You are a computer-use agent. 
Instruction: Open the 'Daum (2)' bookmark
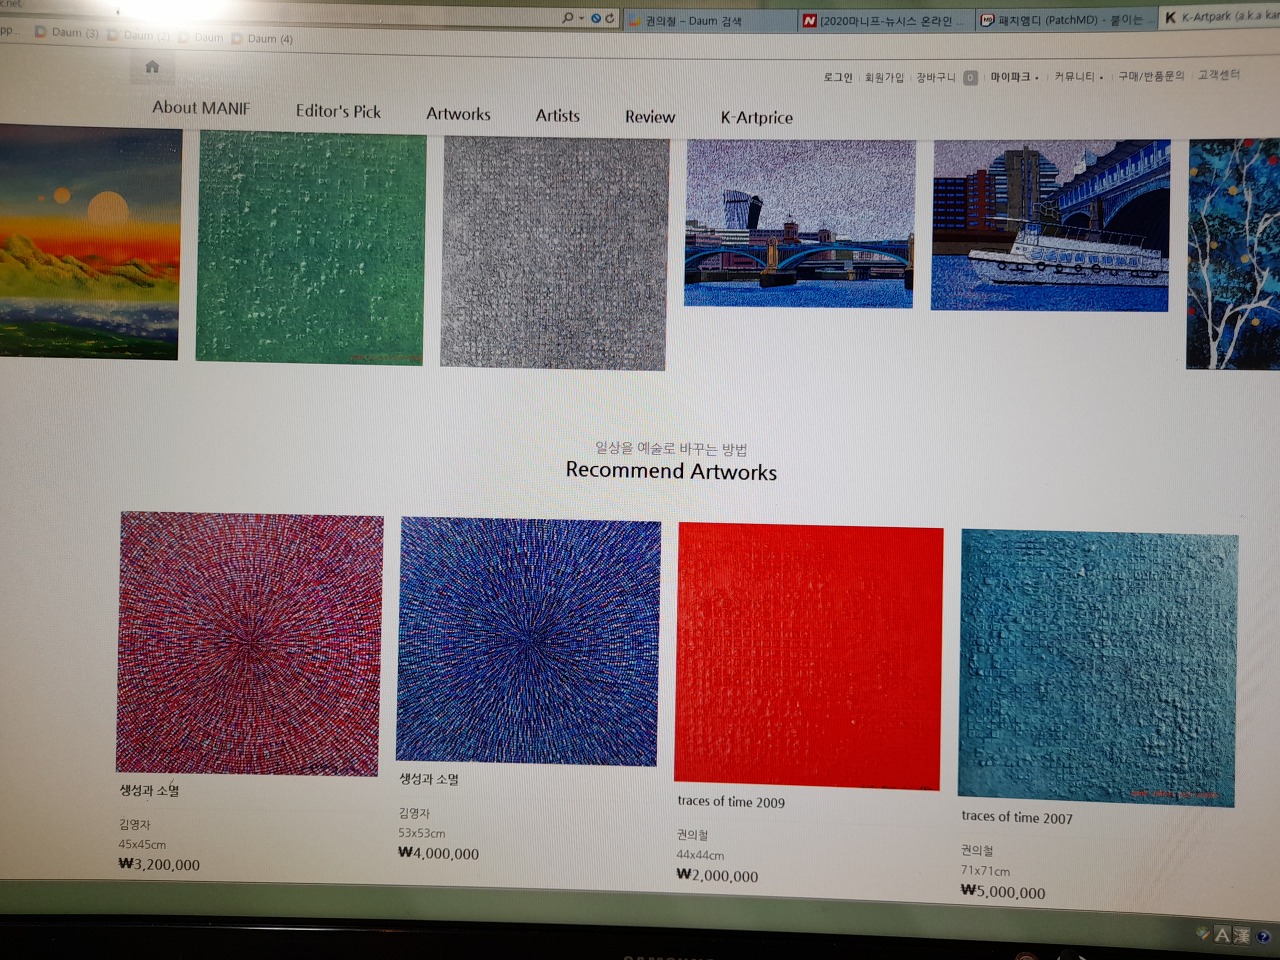(x=139, y=35)
